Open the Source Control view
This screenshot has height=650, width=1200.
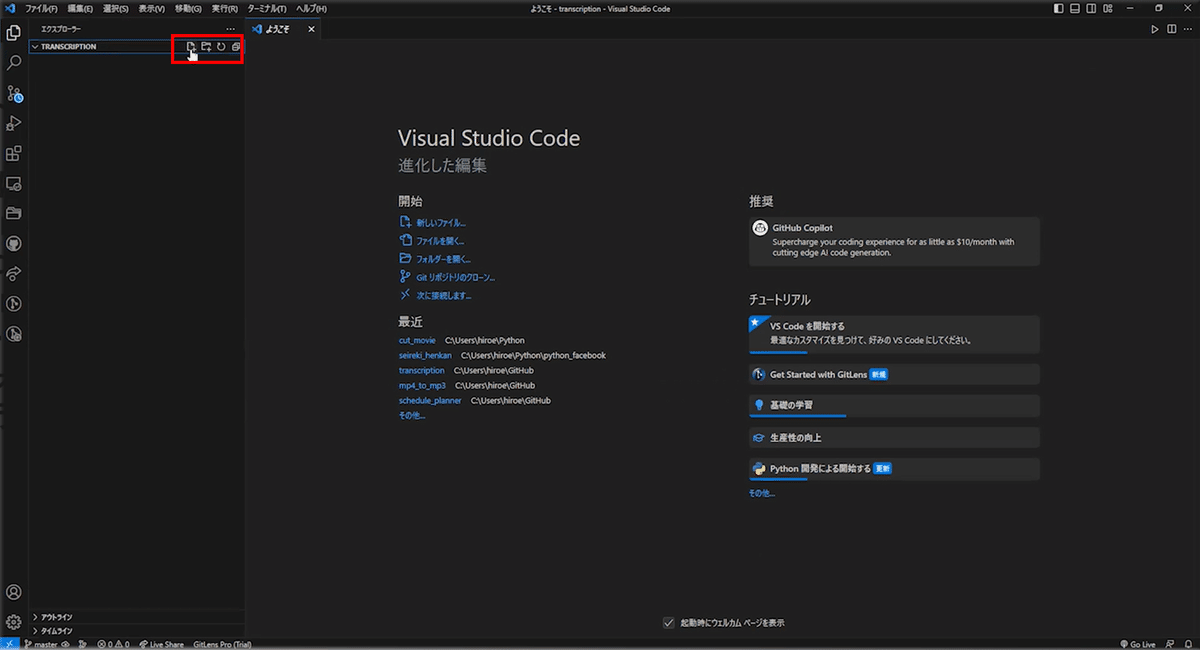tap(14, 93)
